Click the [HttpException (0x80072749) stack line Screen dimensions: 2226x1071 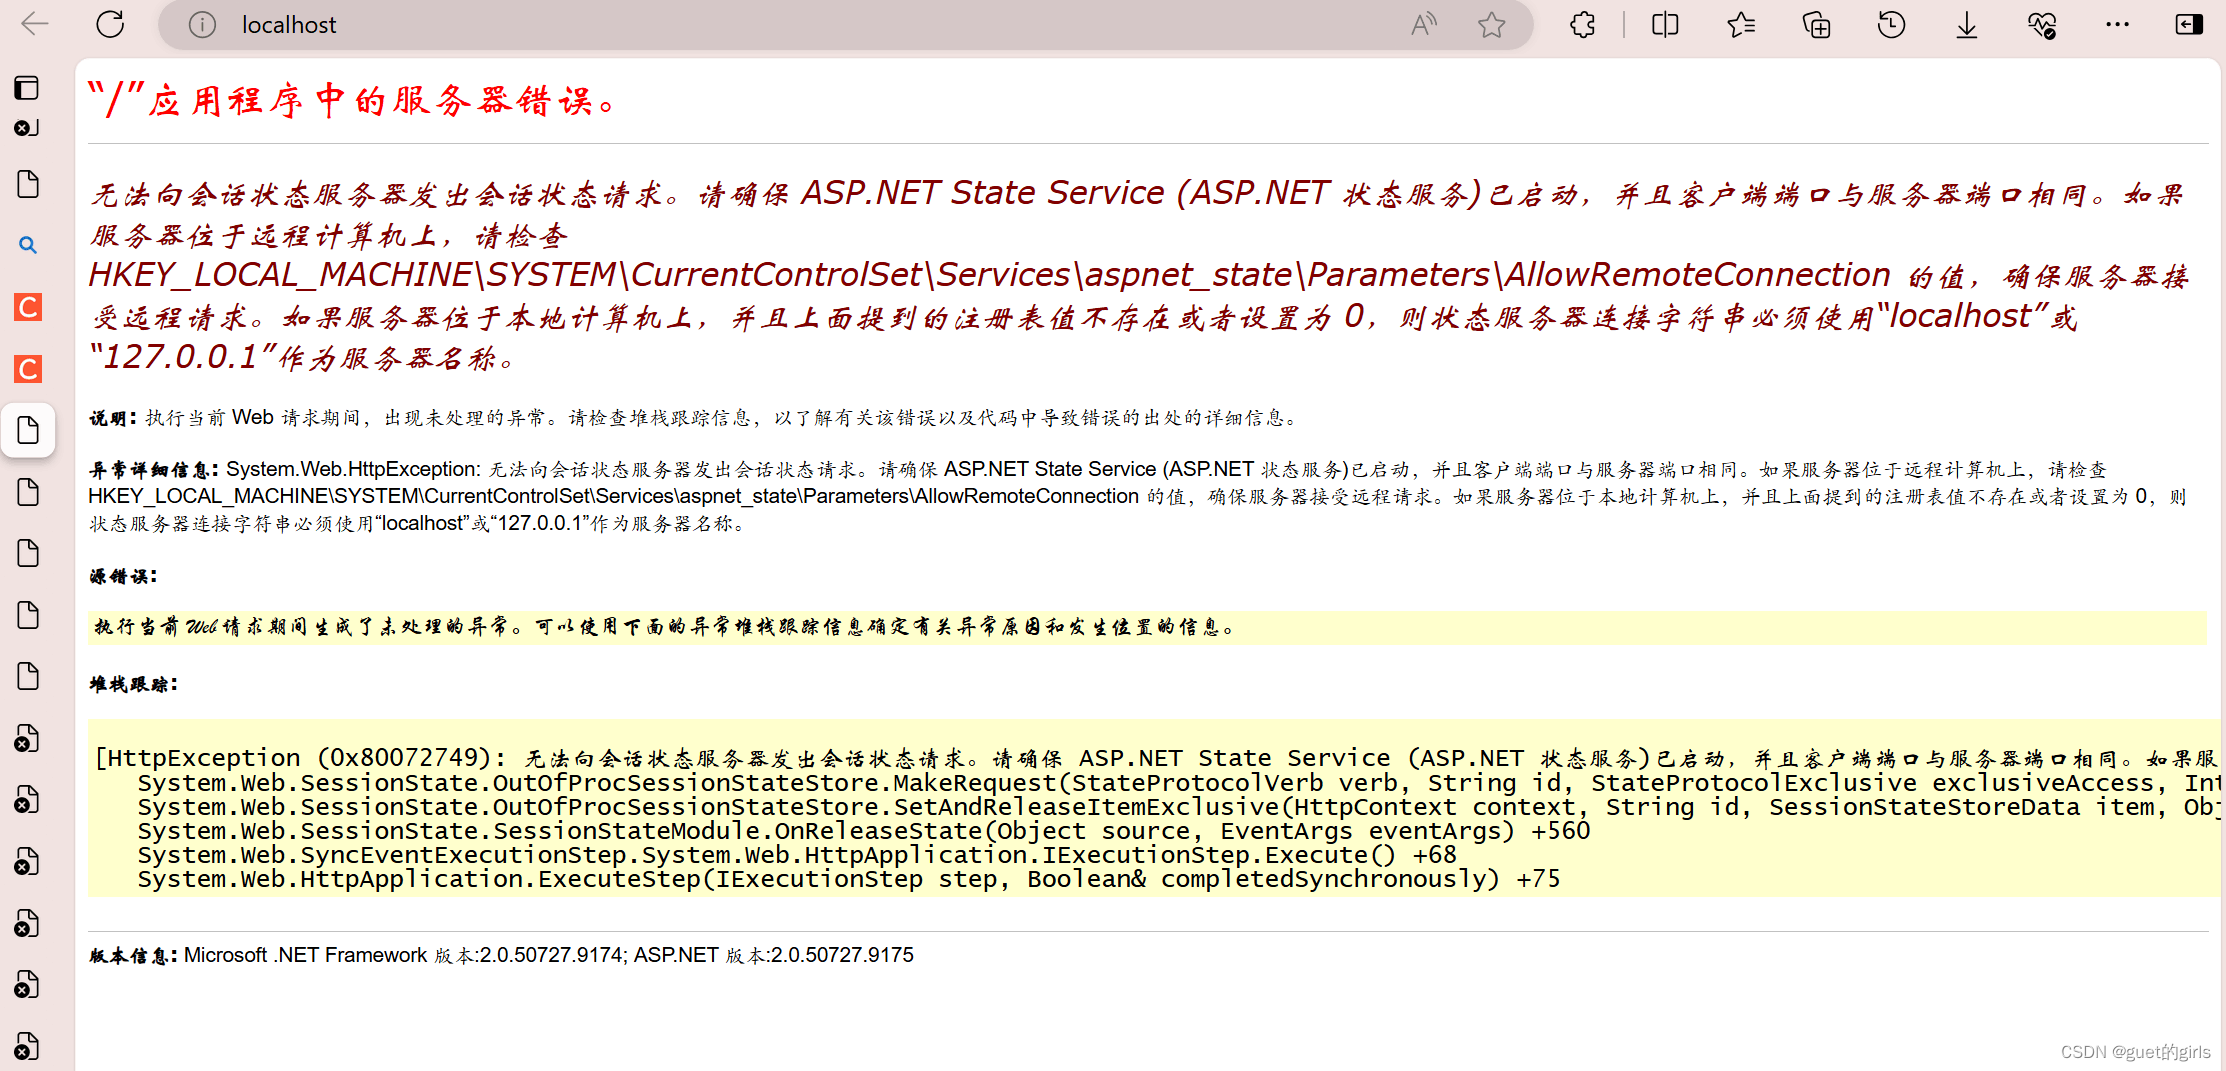click(1156, 758)
